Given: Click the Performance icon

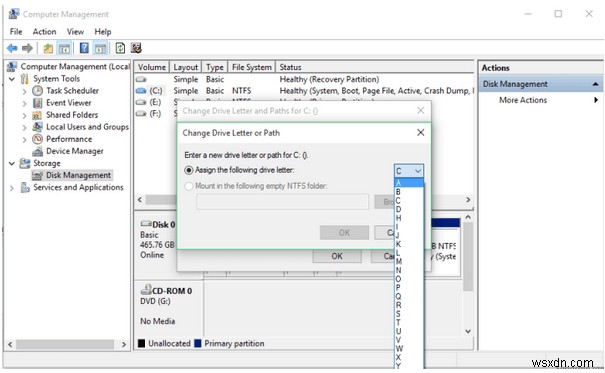Looking at the screenshot, I should click(37, 139).
